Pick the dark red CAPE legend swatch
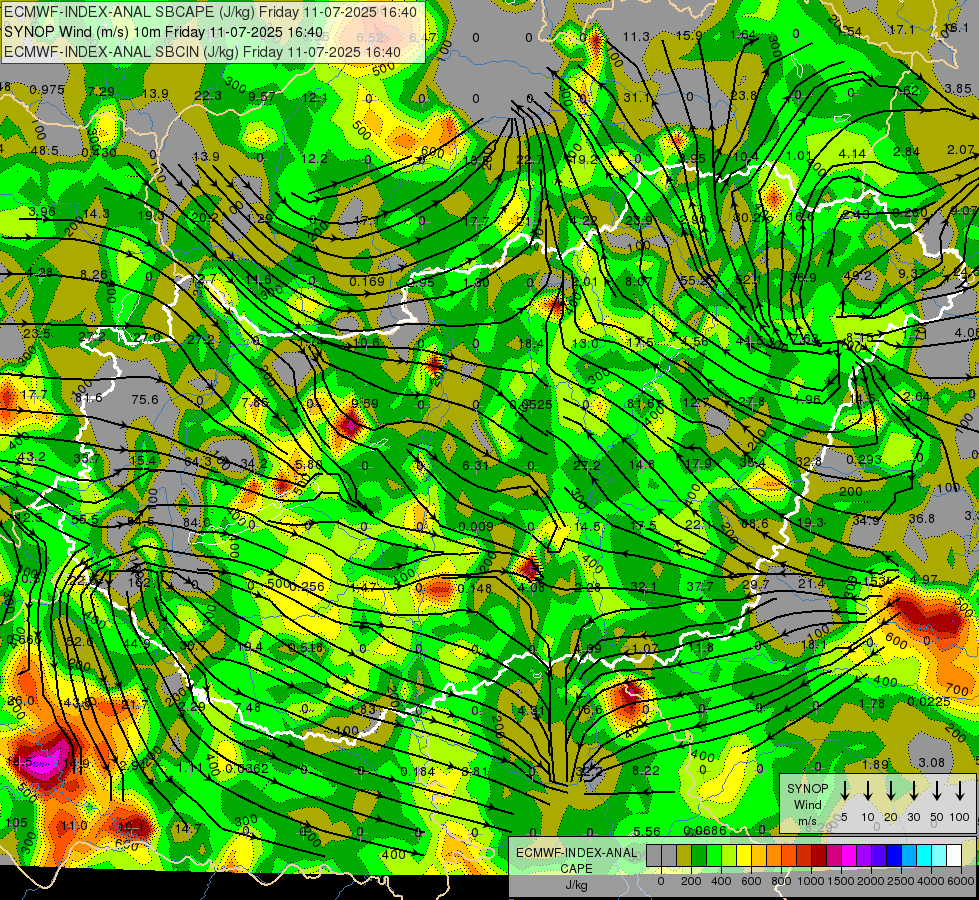 pyautogui.click(x=819, y=855)
